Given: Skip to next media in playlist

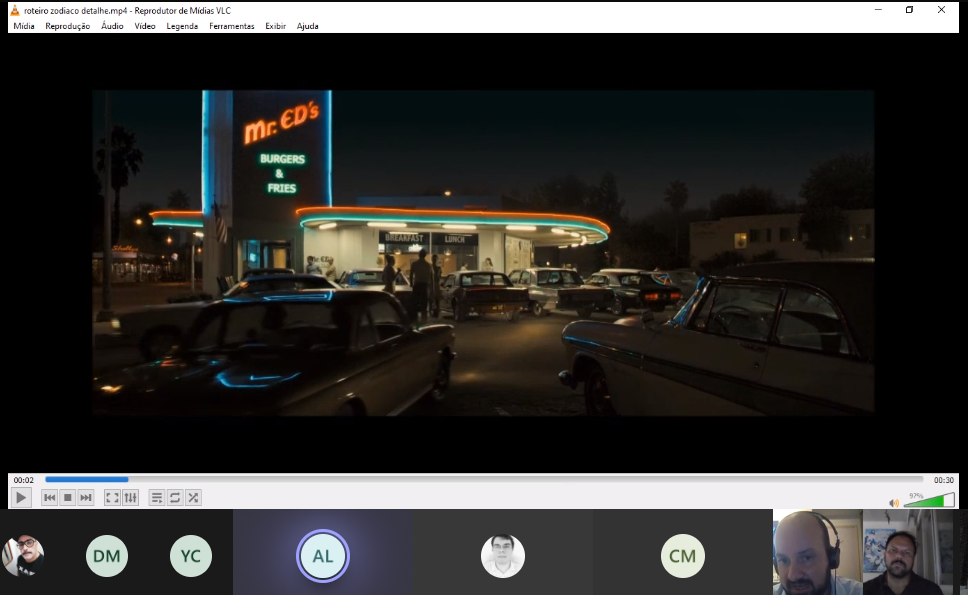Looking at the screenshot, I should tap(86, 497).
